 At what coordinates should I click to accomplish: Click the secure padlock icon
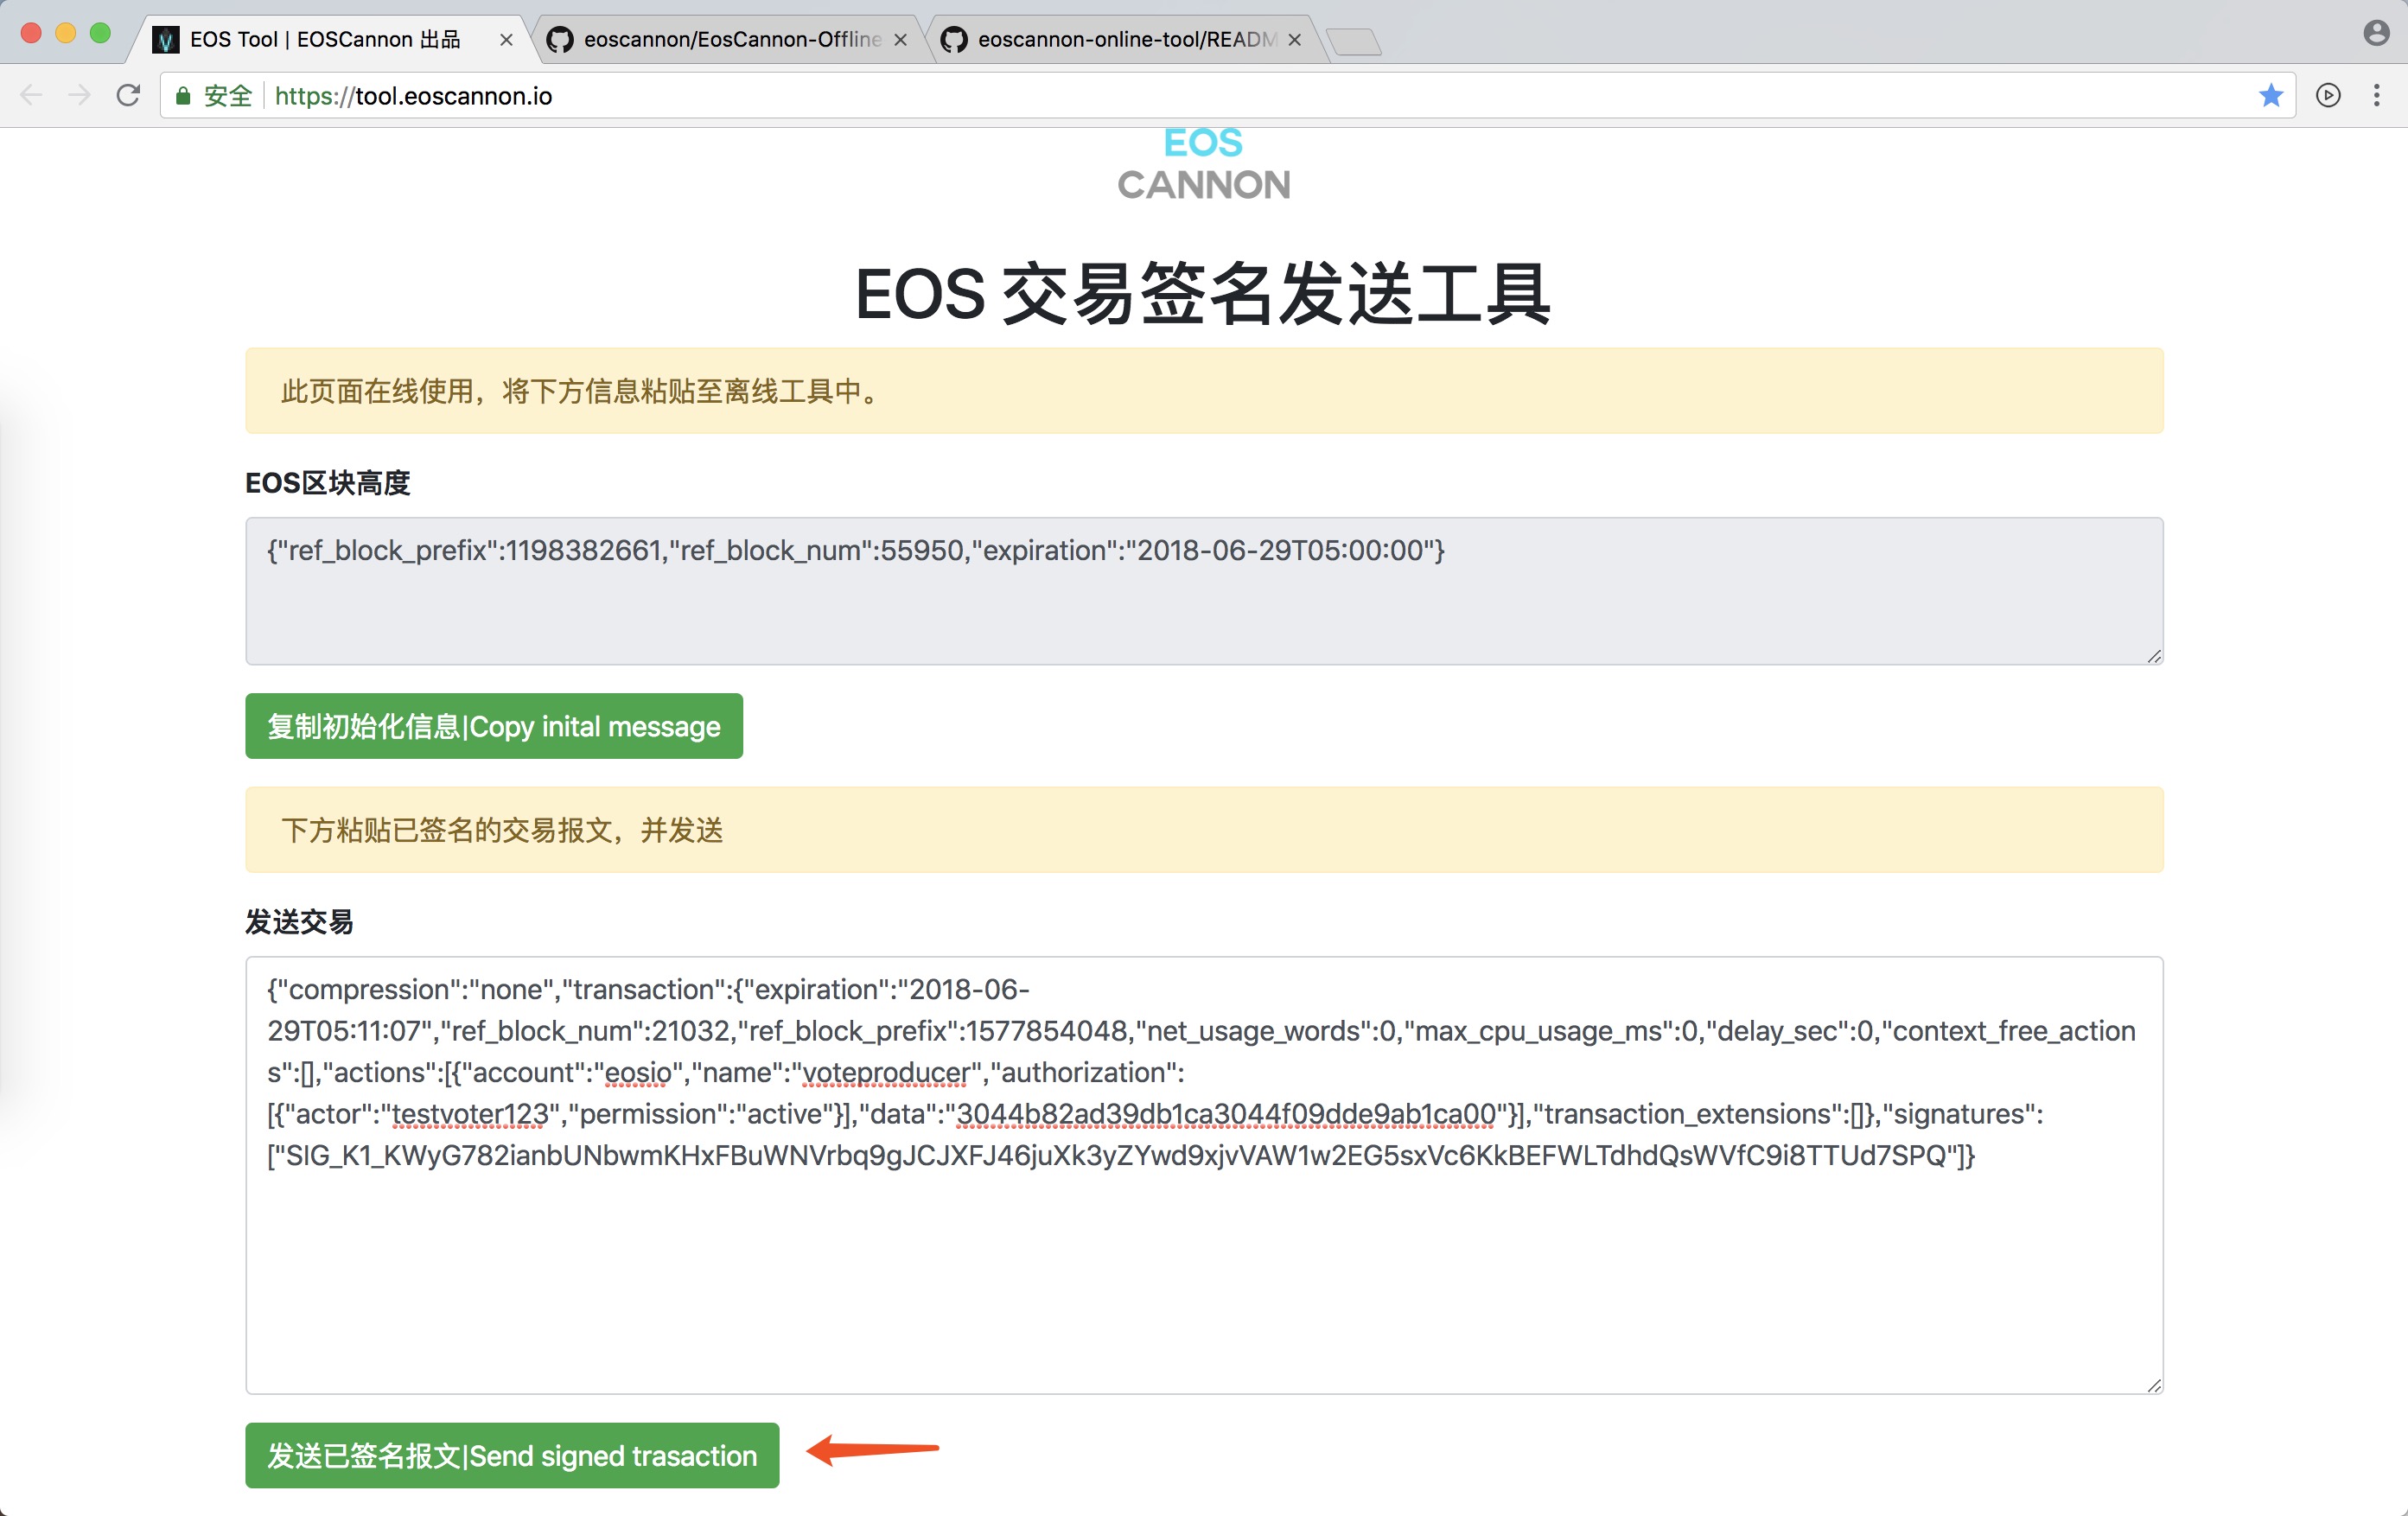click(x=183, y=96)
